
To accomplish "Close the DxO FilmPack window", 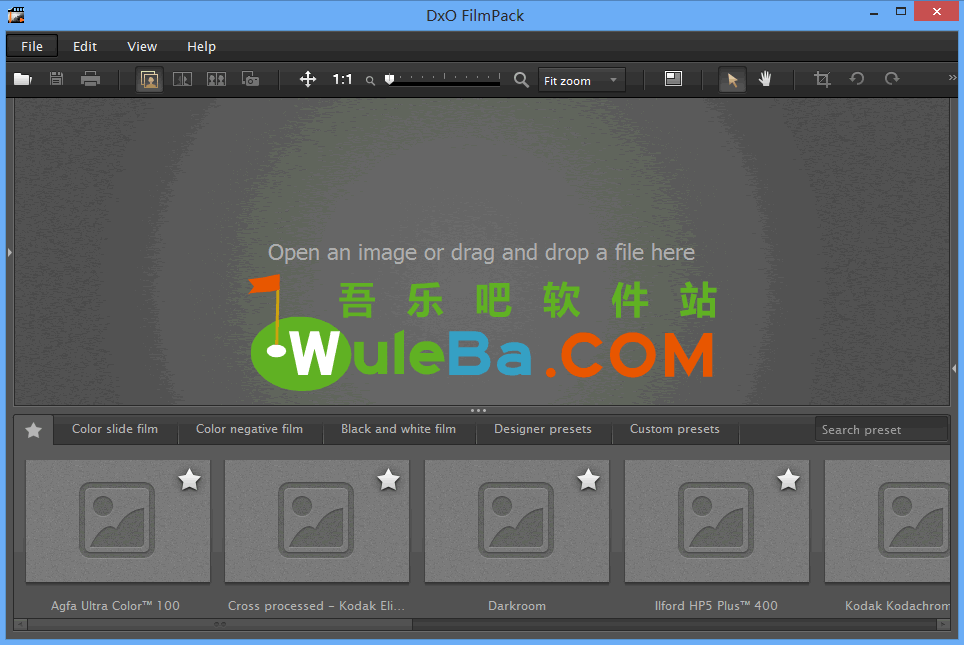I will point(936,12).
